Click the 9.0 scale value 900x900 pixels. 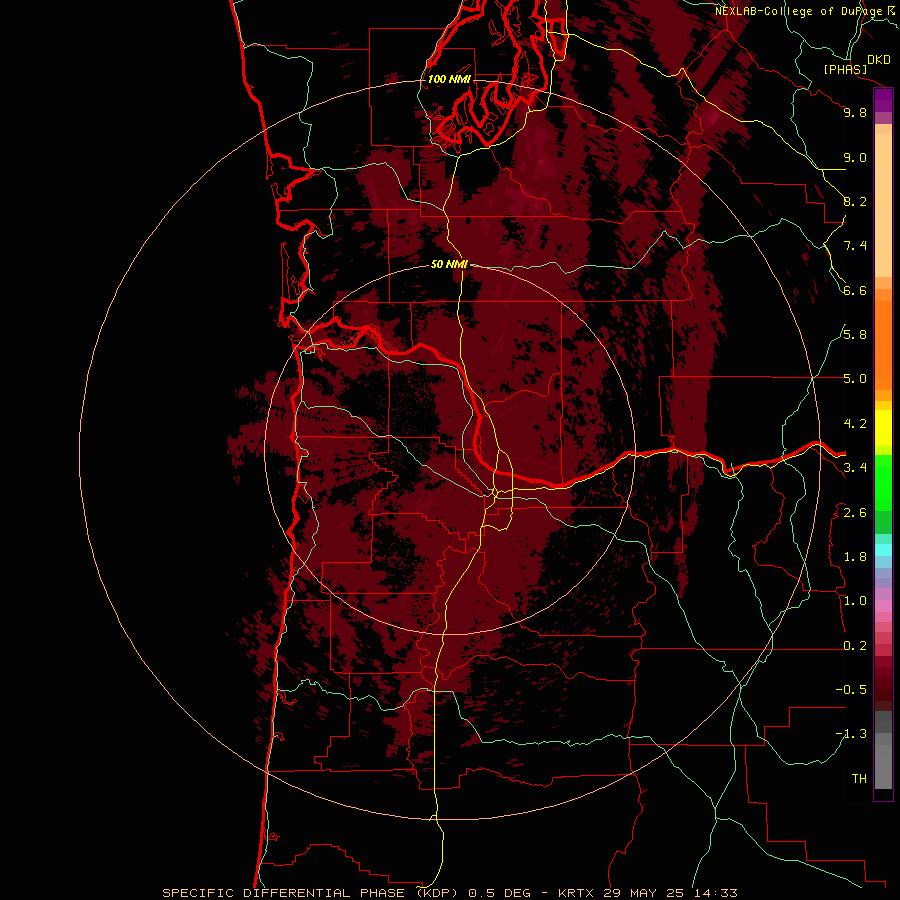click(855, 157)
